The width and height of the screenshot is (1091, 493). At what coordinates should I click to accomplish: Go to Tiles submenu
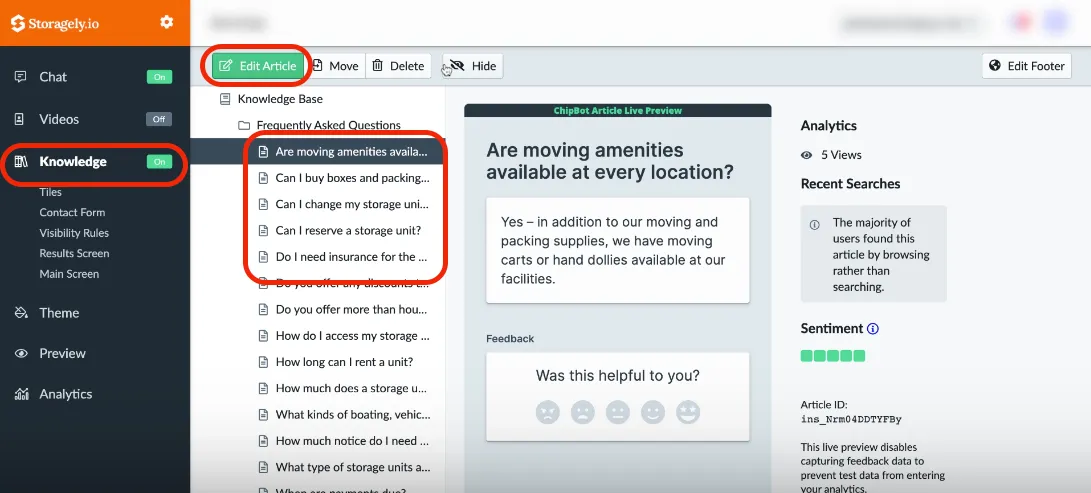(50, 192)
